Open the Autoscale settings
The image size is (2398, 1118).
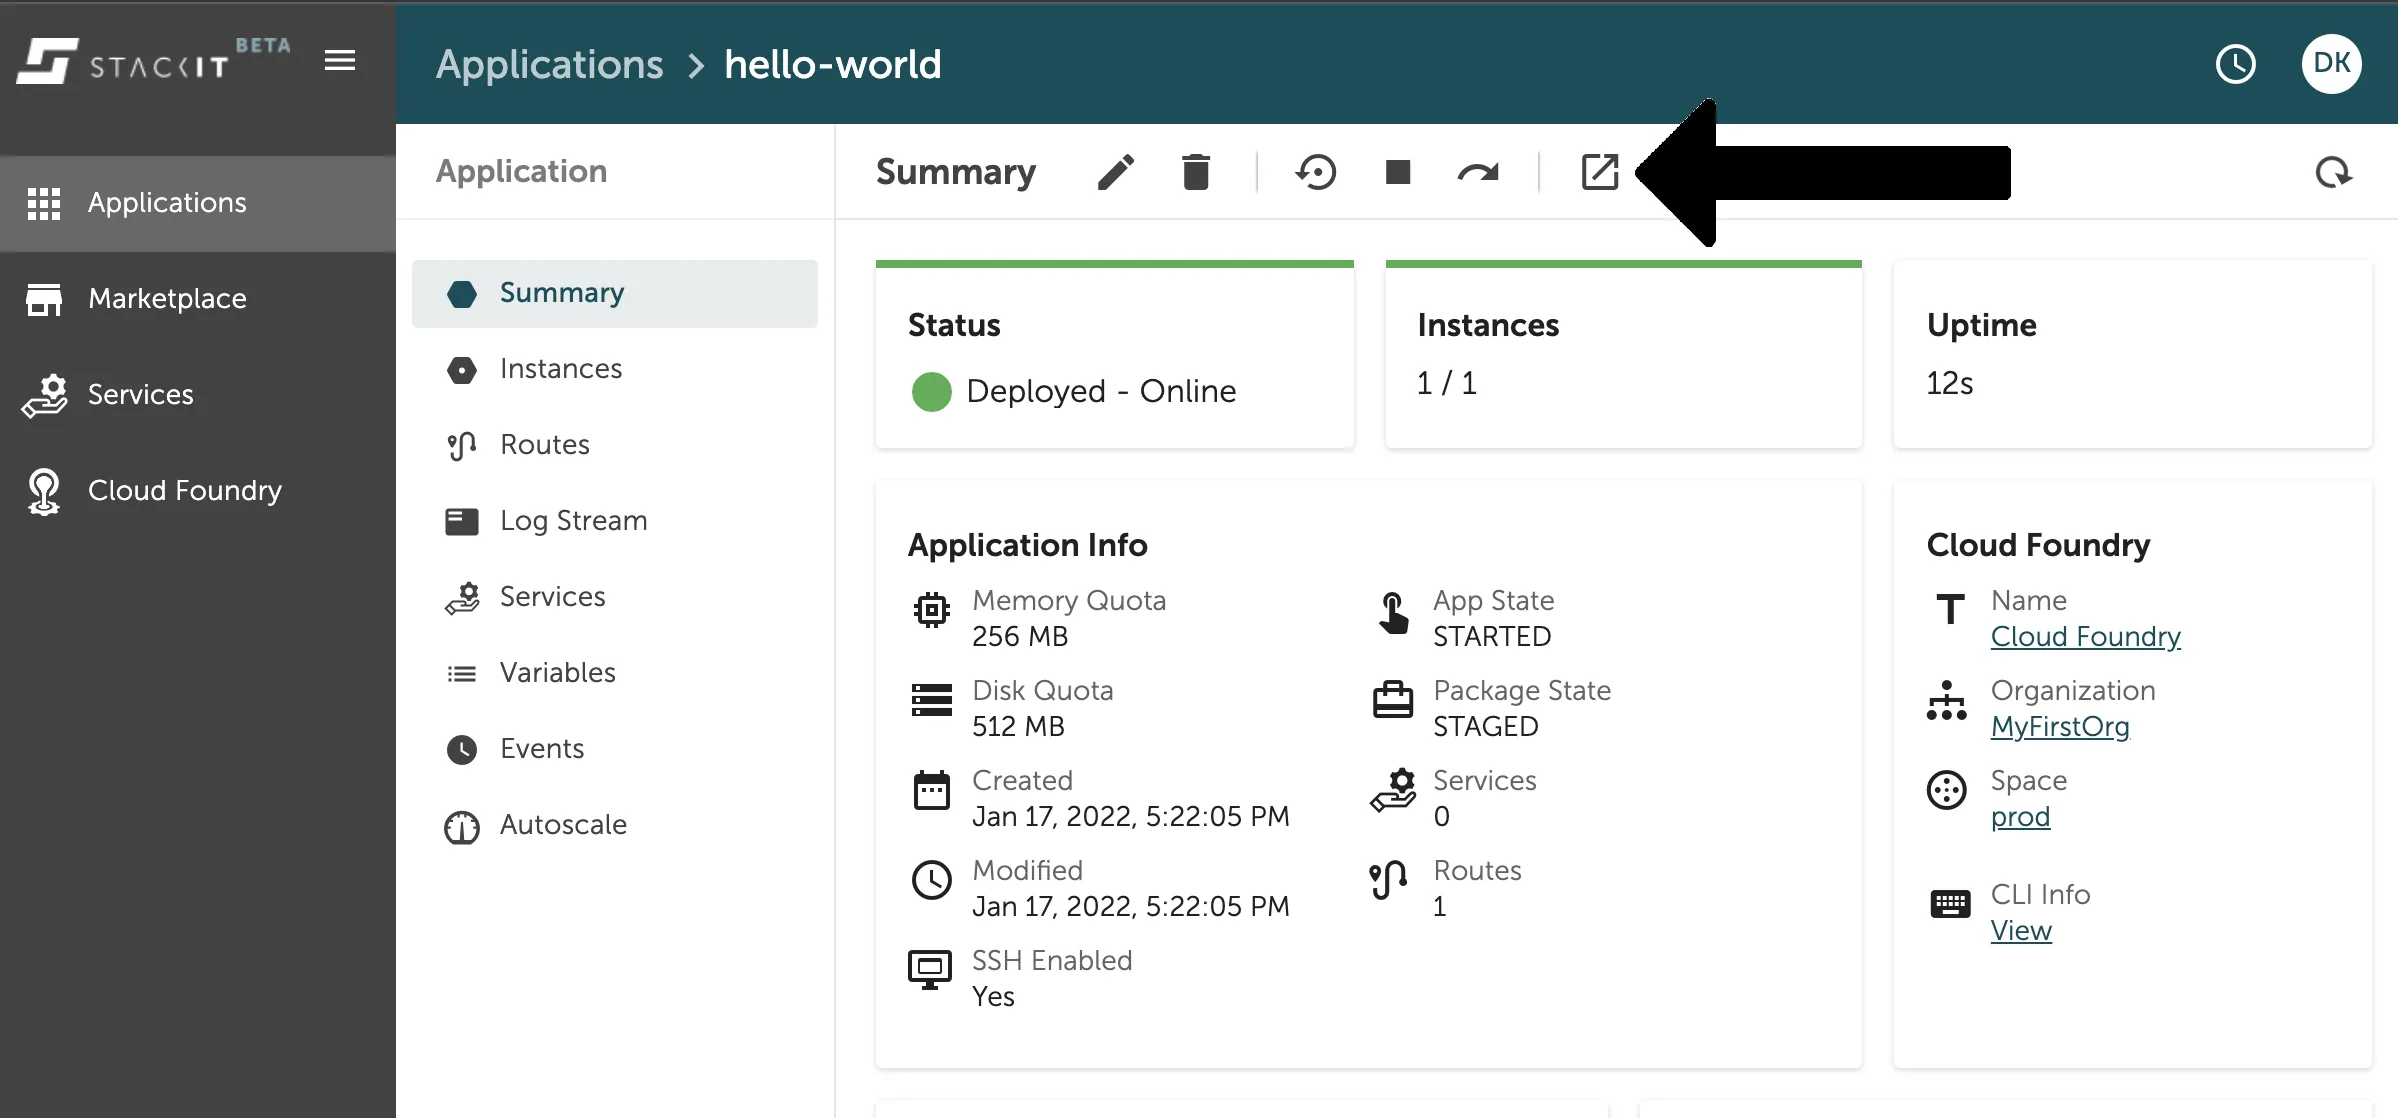point(563,825)
